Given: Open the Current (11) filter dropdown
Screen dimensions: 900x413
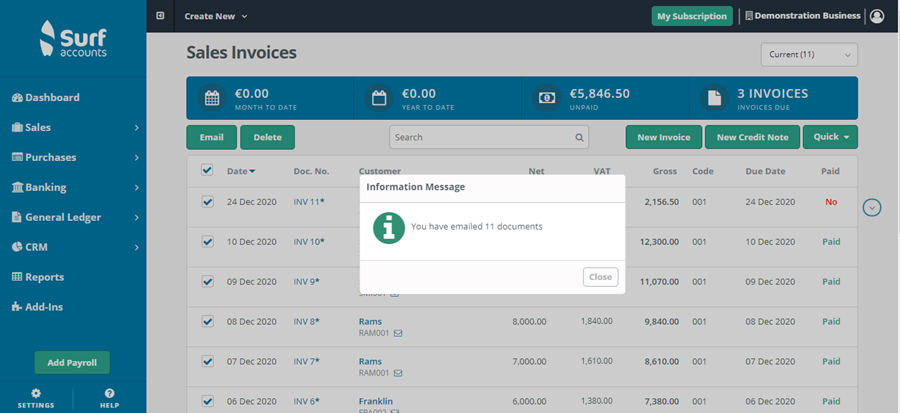Looking at the screenshot, I should click(808, 54).
